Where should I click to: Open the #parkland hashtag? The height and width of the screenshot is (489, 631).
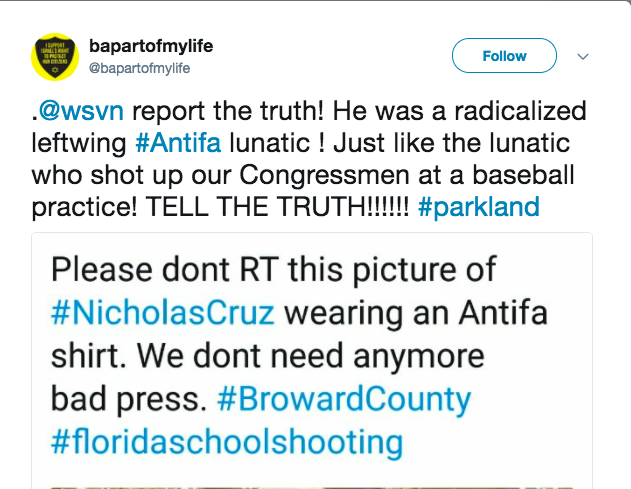(x=479, y=207)
